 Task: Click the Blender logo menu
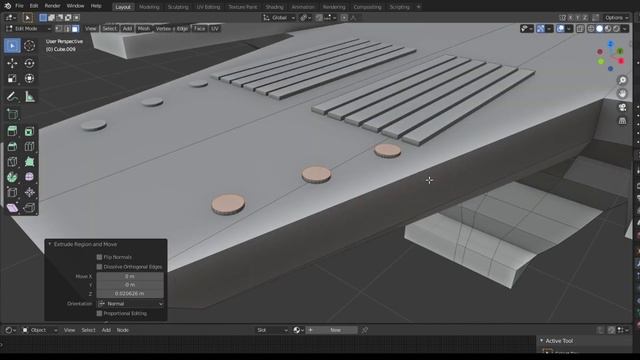(x=7, y=6)
